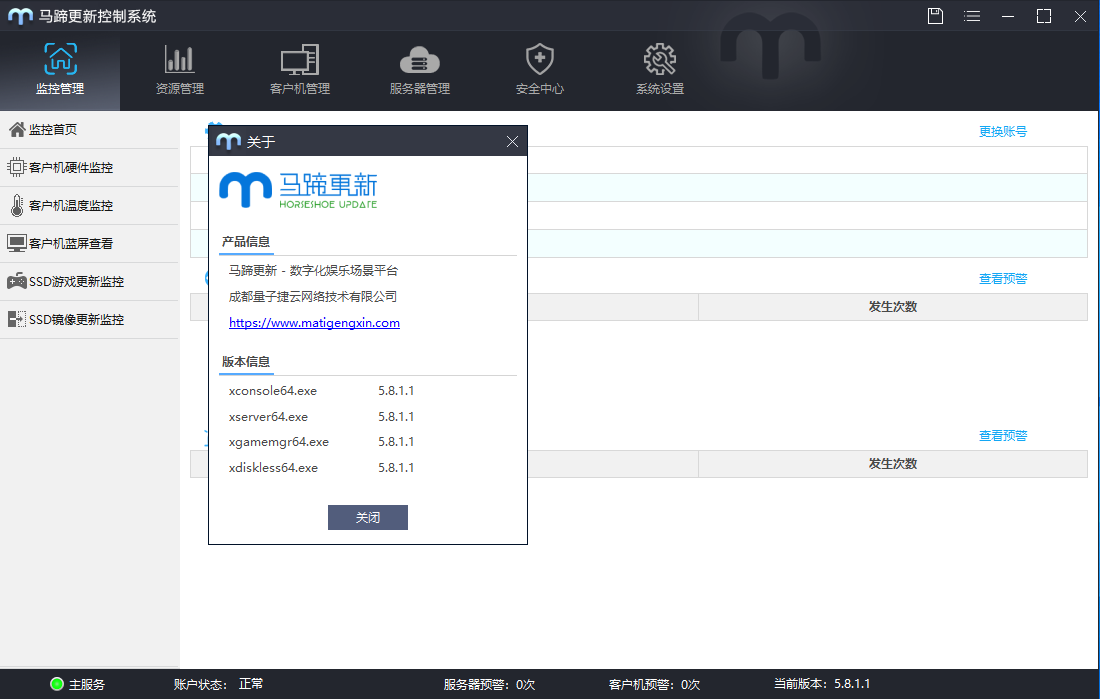Click the upper 发生次数 column header
The width and height of the screenshot is (1100, 699).
(892, 307)
